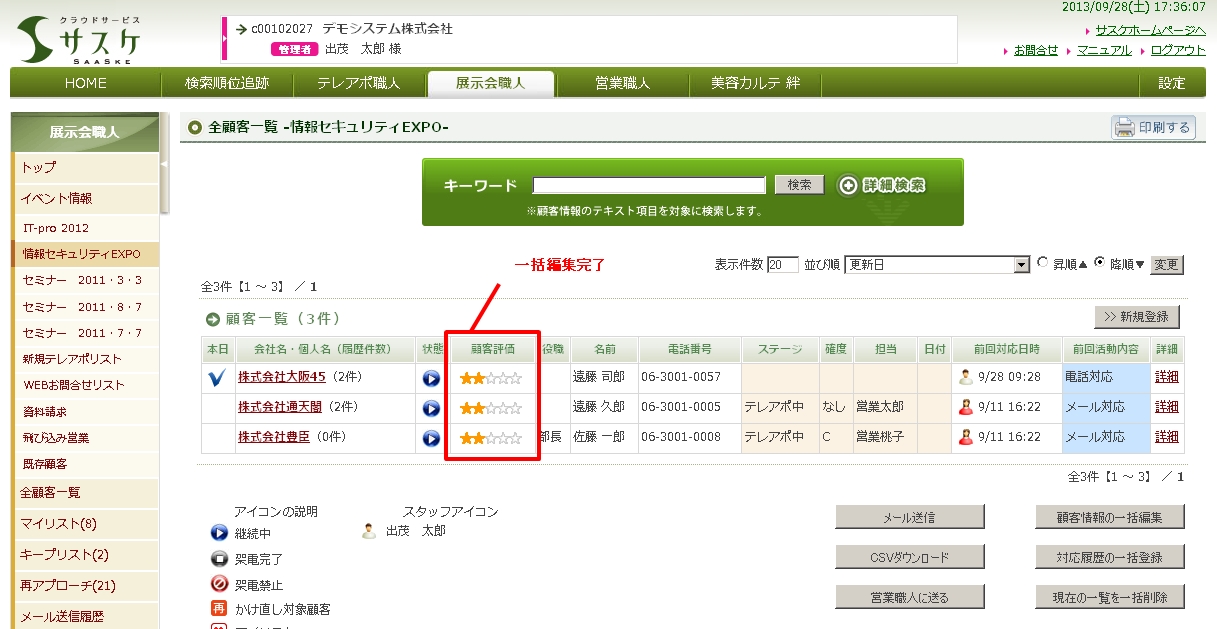Viewport: 1217px width, 629px height.
Task: Click the 顧客情報の一括編集 button
Action: (1109, 516)
